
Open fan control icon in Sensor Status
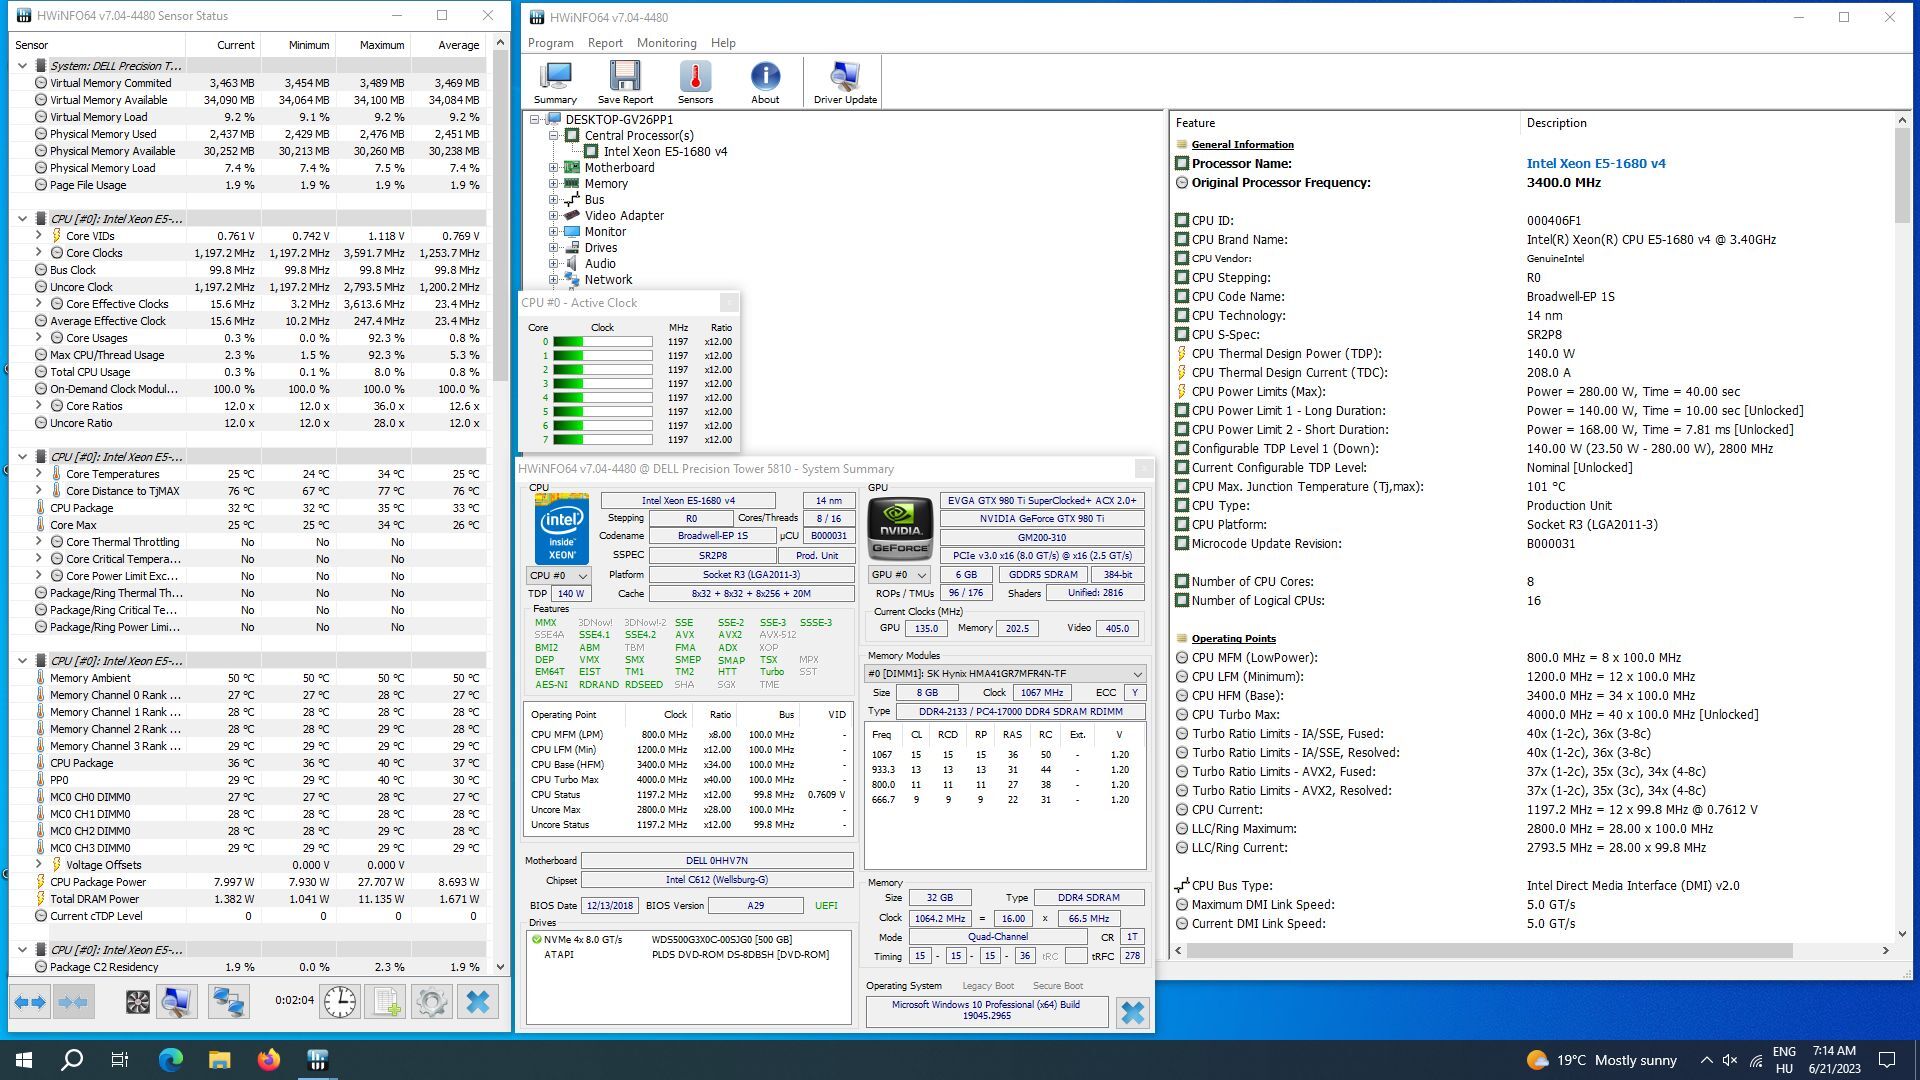pos(137,1002)
